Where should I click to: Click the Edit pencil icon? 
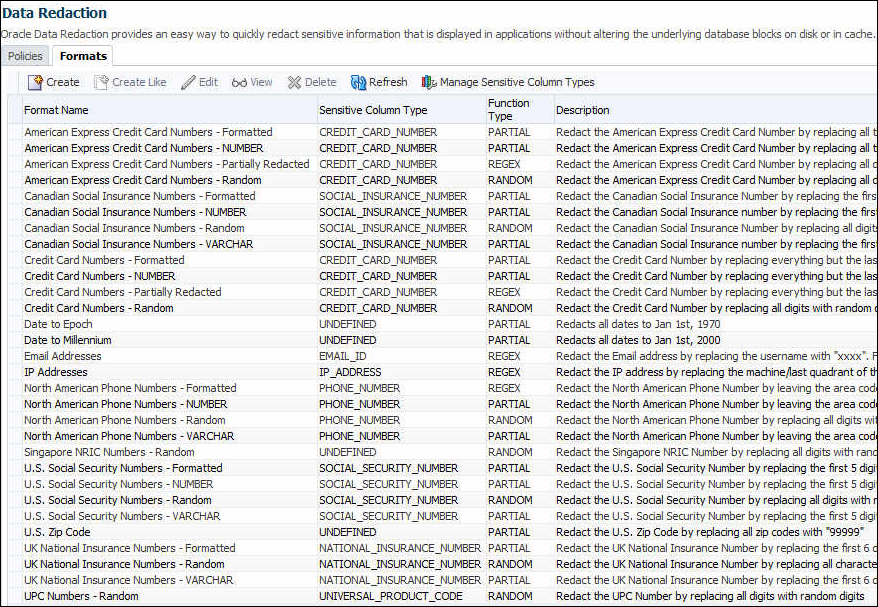tap(188, 82)
